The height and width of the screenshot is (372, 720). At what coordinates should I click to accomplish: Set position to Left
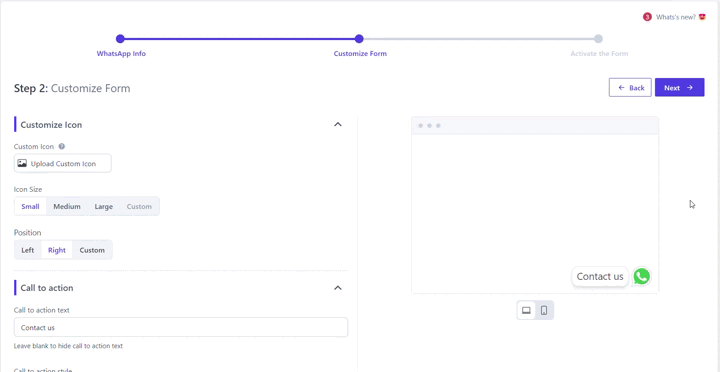pyautogui.click(x=28, y=250)
